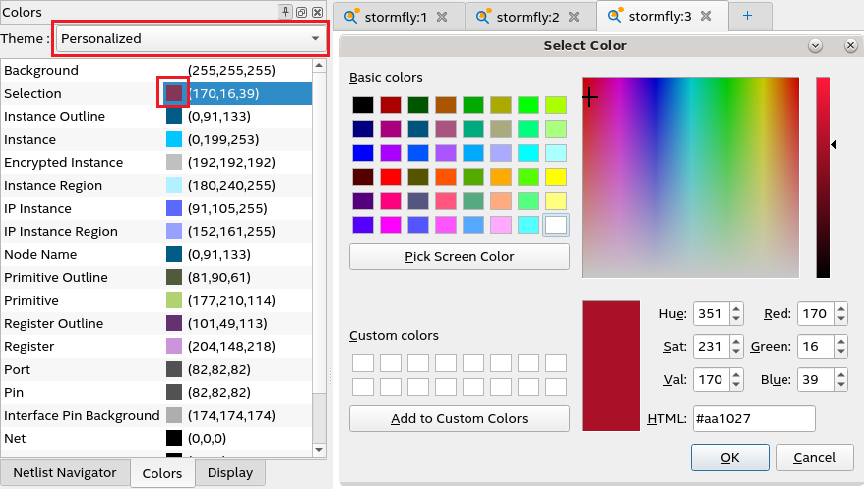Click the Primitive Outline color swatch
Image resolution: width=864 pixels, height=489 pixels.
174,277
